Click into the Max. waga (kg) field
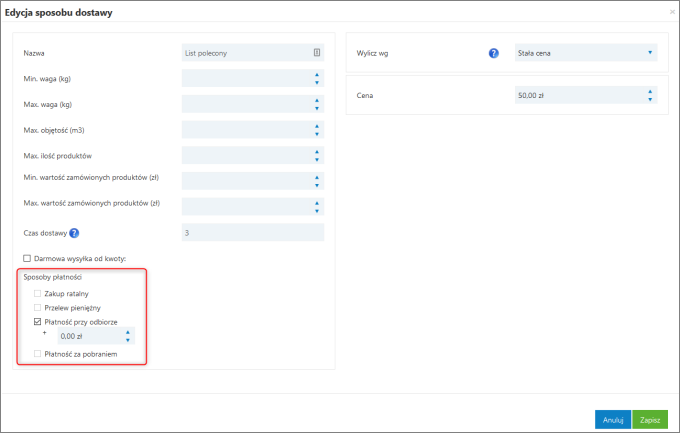The width and height of the screenshot is (680, 433). tap(253, 104)
